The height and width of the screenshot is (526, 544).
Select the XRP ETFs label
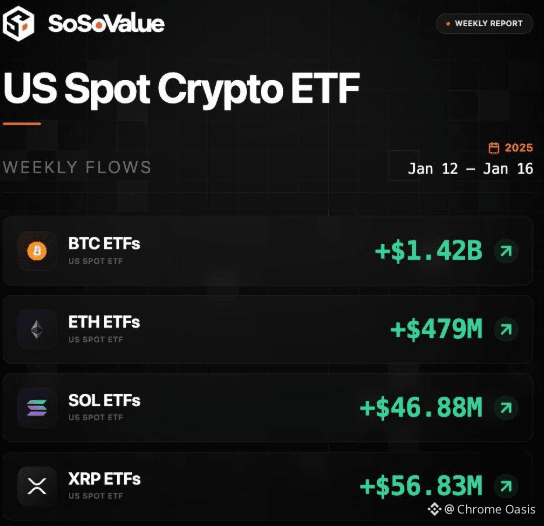104,479
